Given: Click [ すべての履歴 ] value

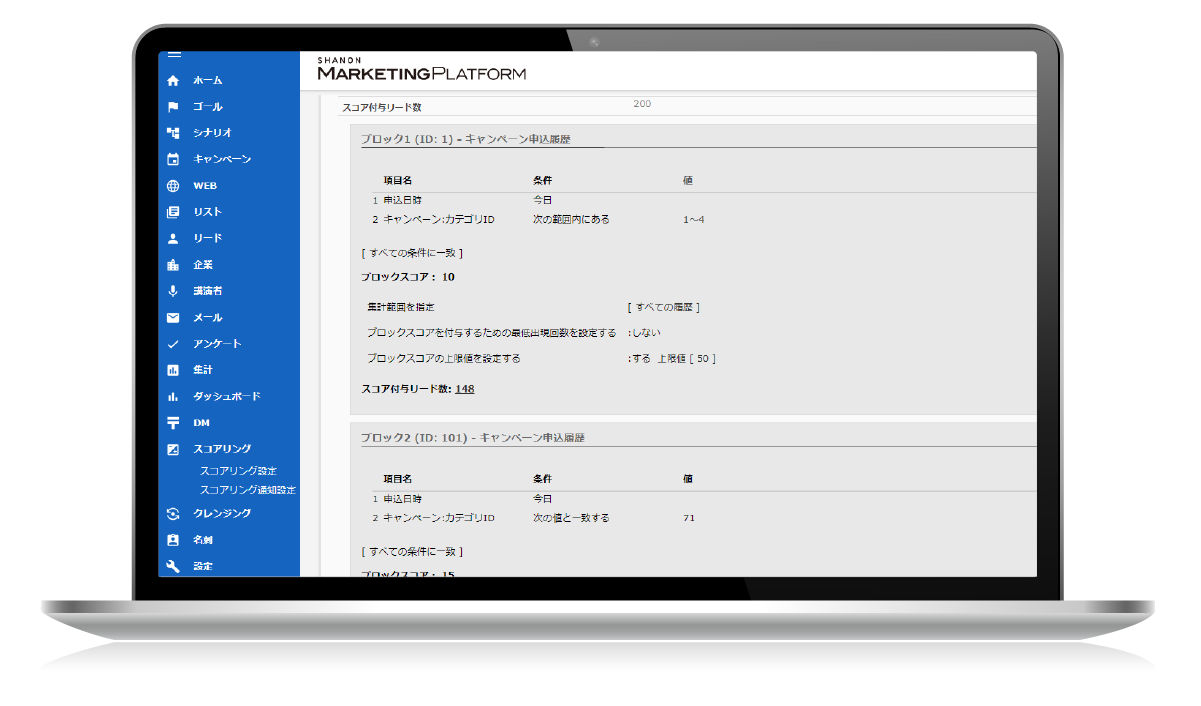Looking at the screenshot, I should [x=663, y=308].
